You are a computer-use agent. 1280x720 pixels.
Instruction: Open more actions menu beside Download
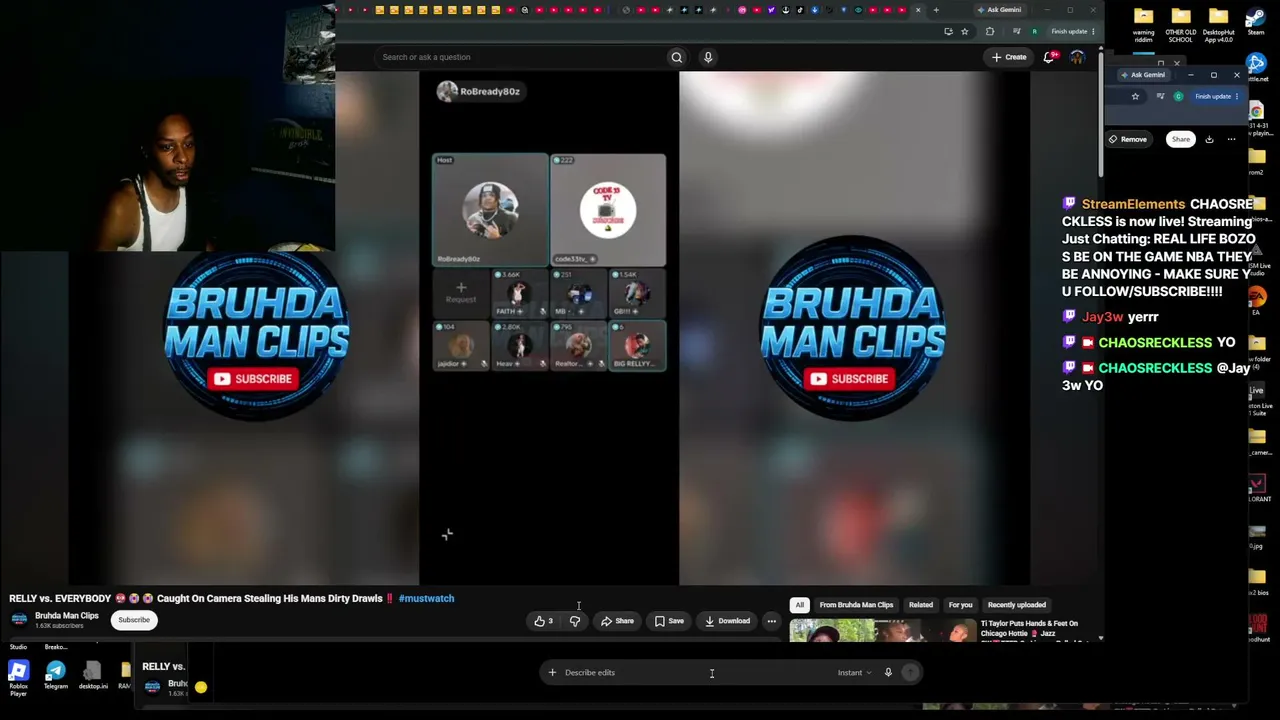(x=771, y=621)
